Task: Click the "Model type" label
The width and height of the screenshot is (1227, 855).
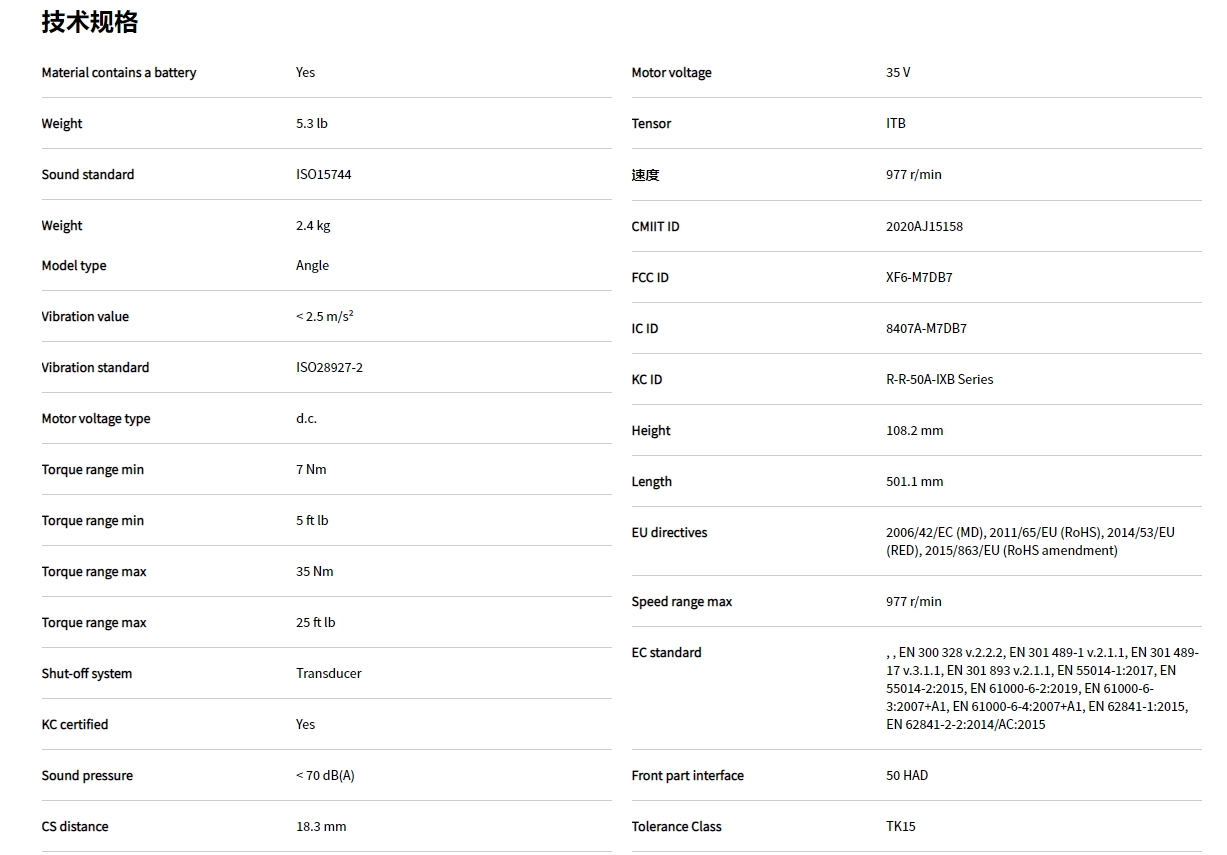Action: 74,266
